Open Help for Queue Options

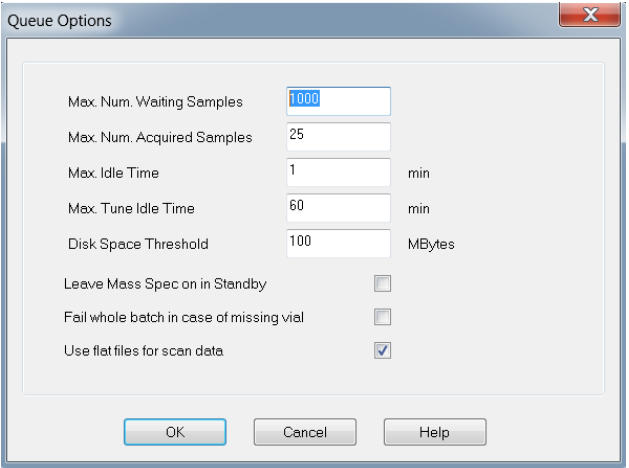click(435, 431)
